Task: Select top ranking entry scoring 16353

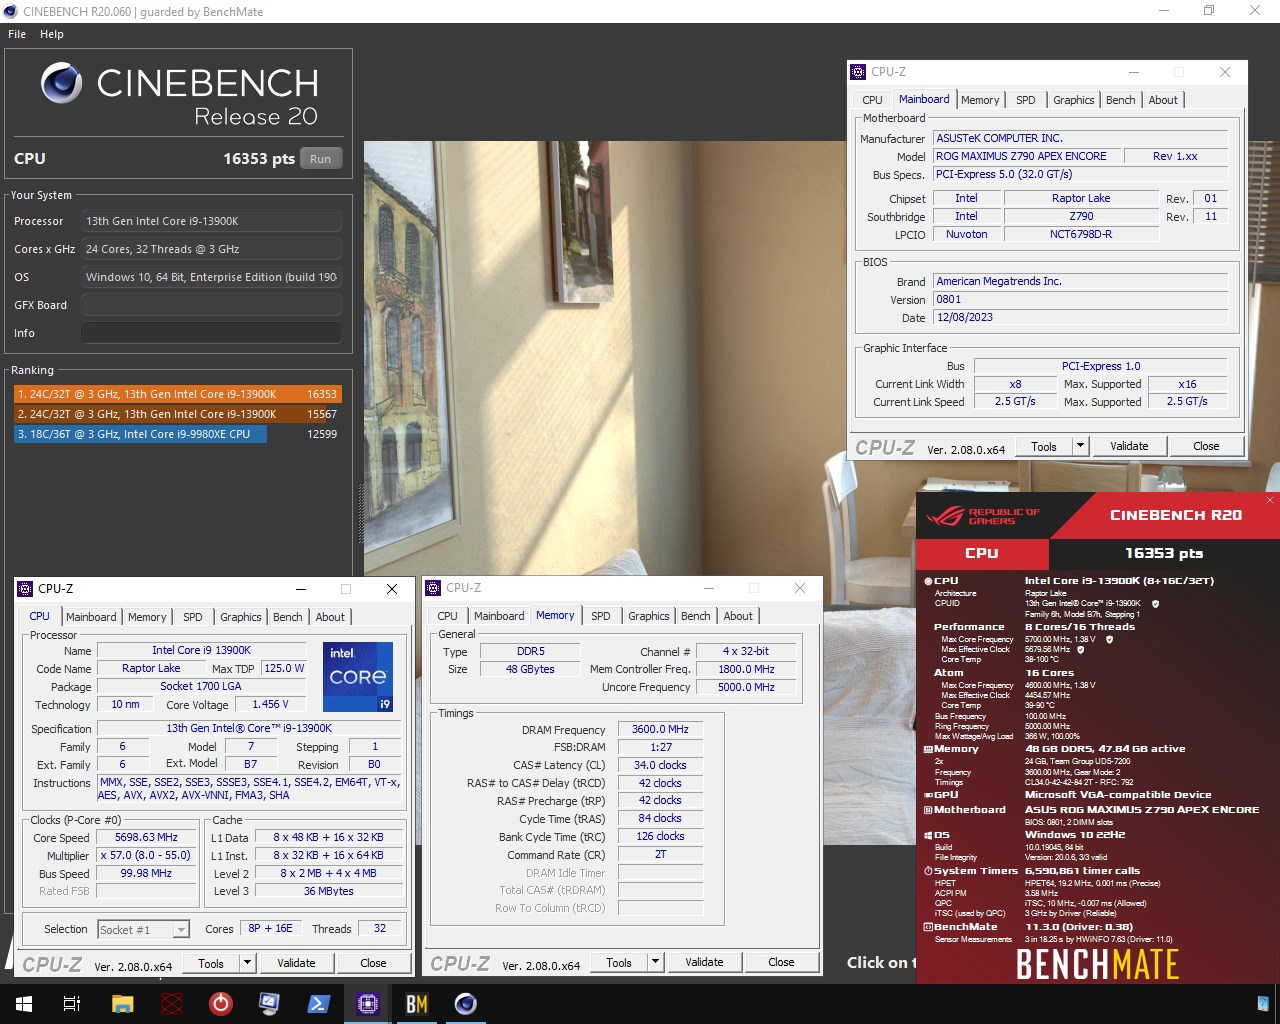Action: [177, 394]
